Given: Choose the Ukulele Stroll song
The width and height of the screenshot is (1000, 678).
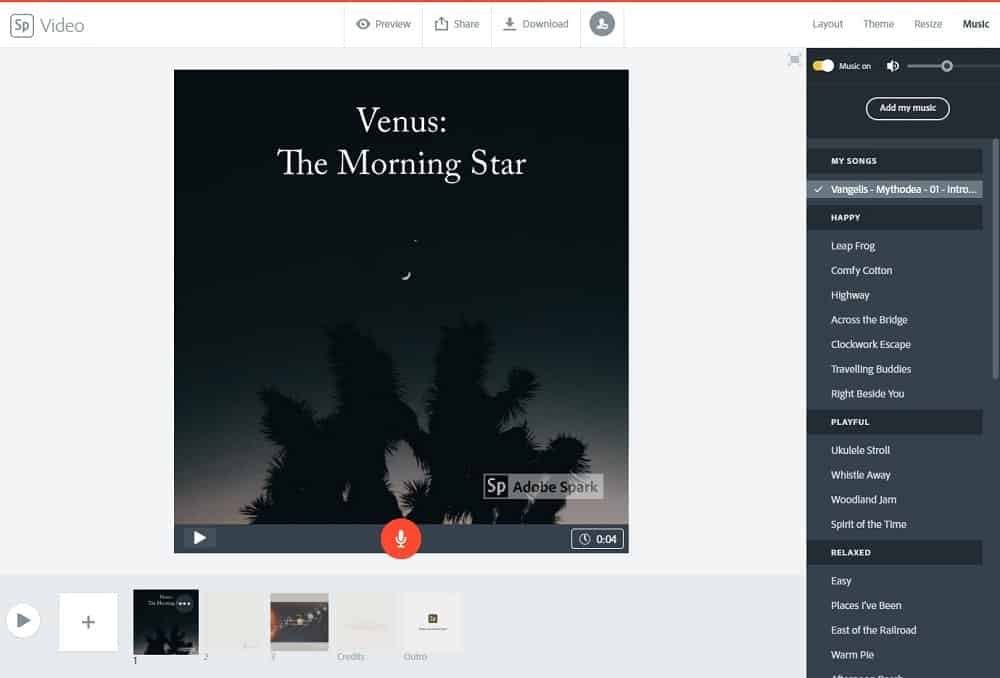Looking at the screenshot, I should click(860, 450).
